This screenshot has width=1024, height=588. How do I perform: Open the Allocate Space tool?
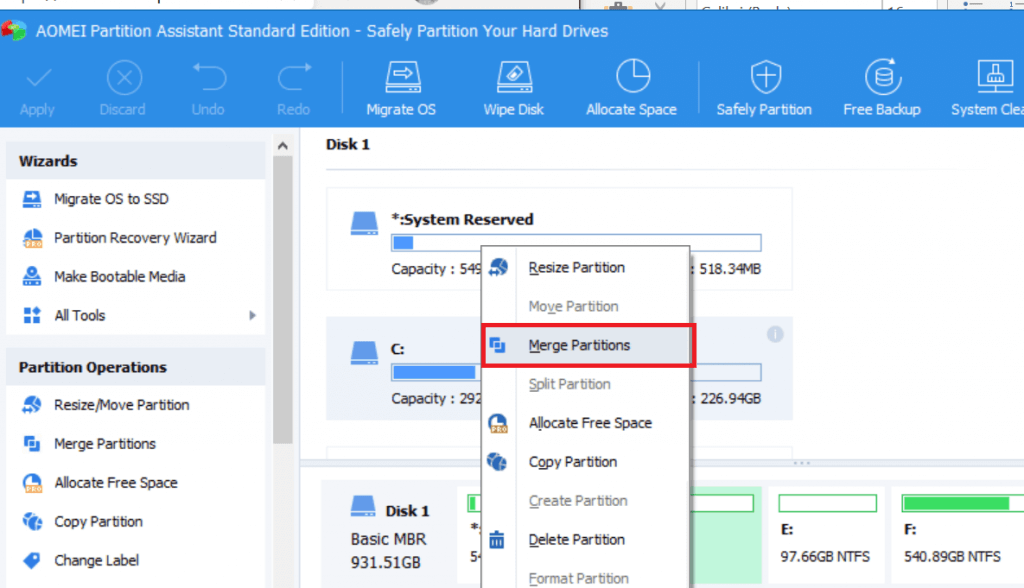[x=632, y=88]
